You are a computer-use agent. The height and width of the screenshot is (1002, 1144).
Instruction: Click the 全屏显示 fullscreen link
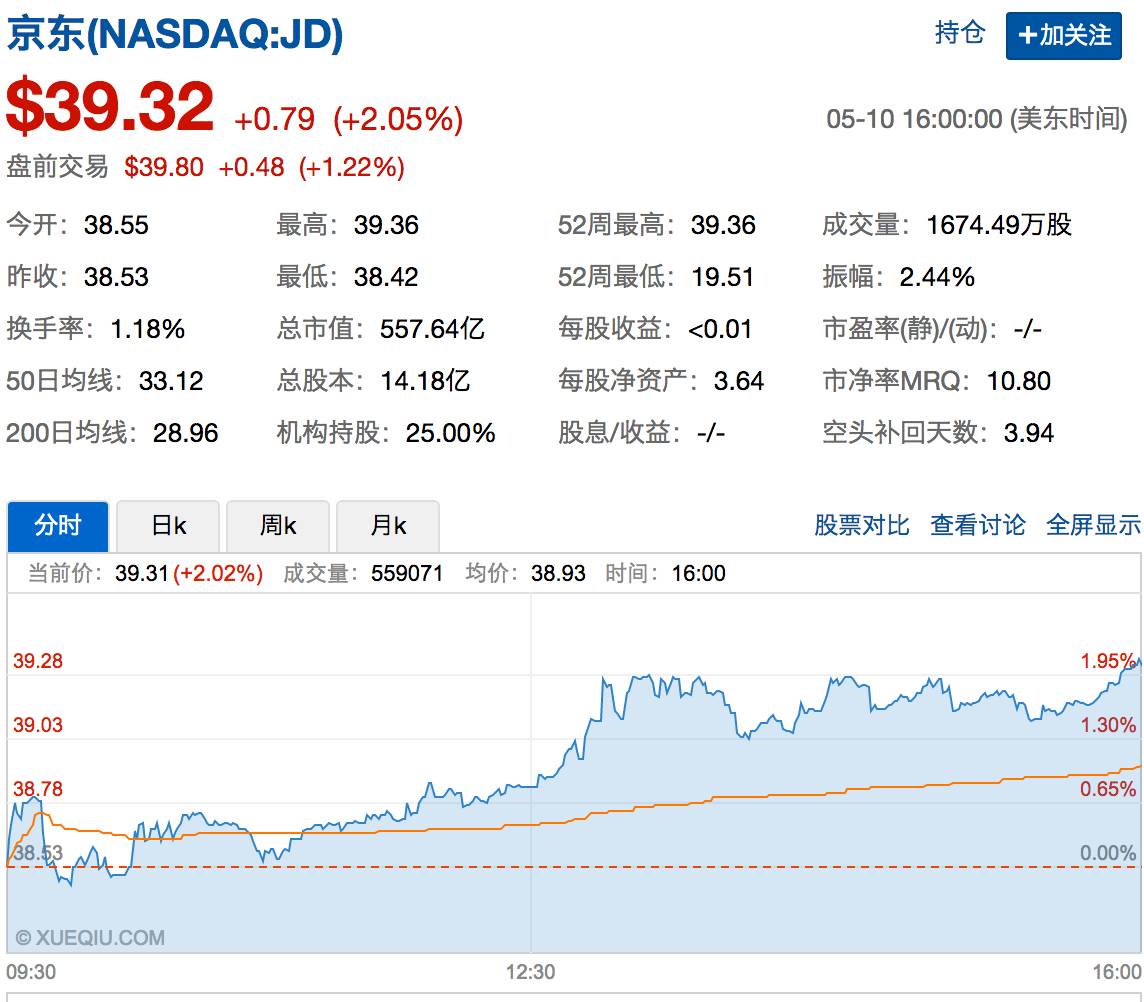[x=1093, y=525]
